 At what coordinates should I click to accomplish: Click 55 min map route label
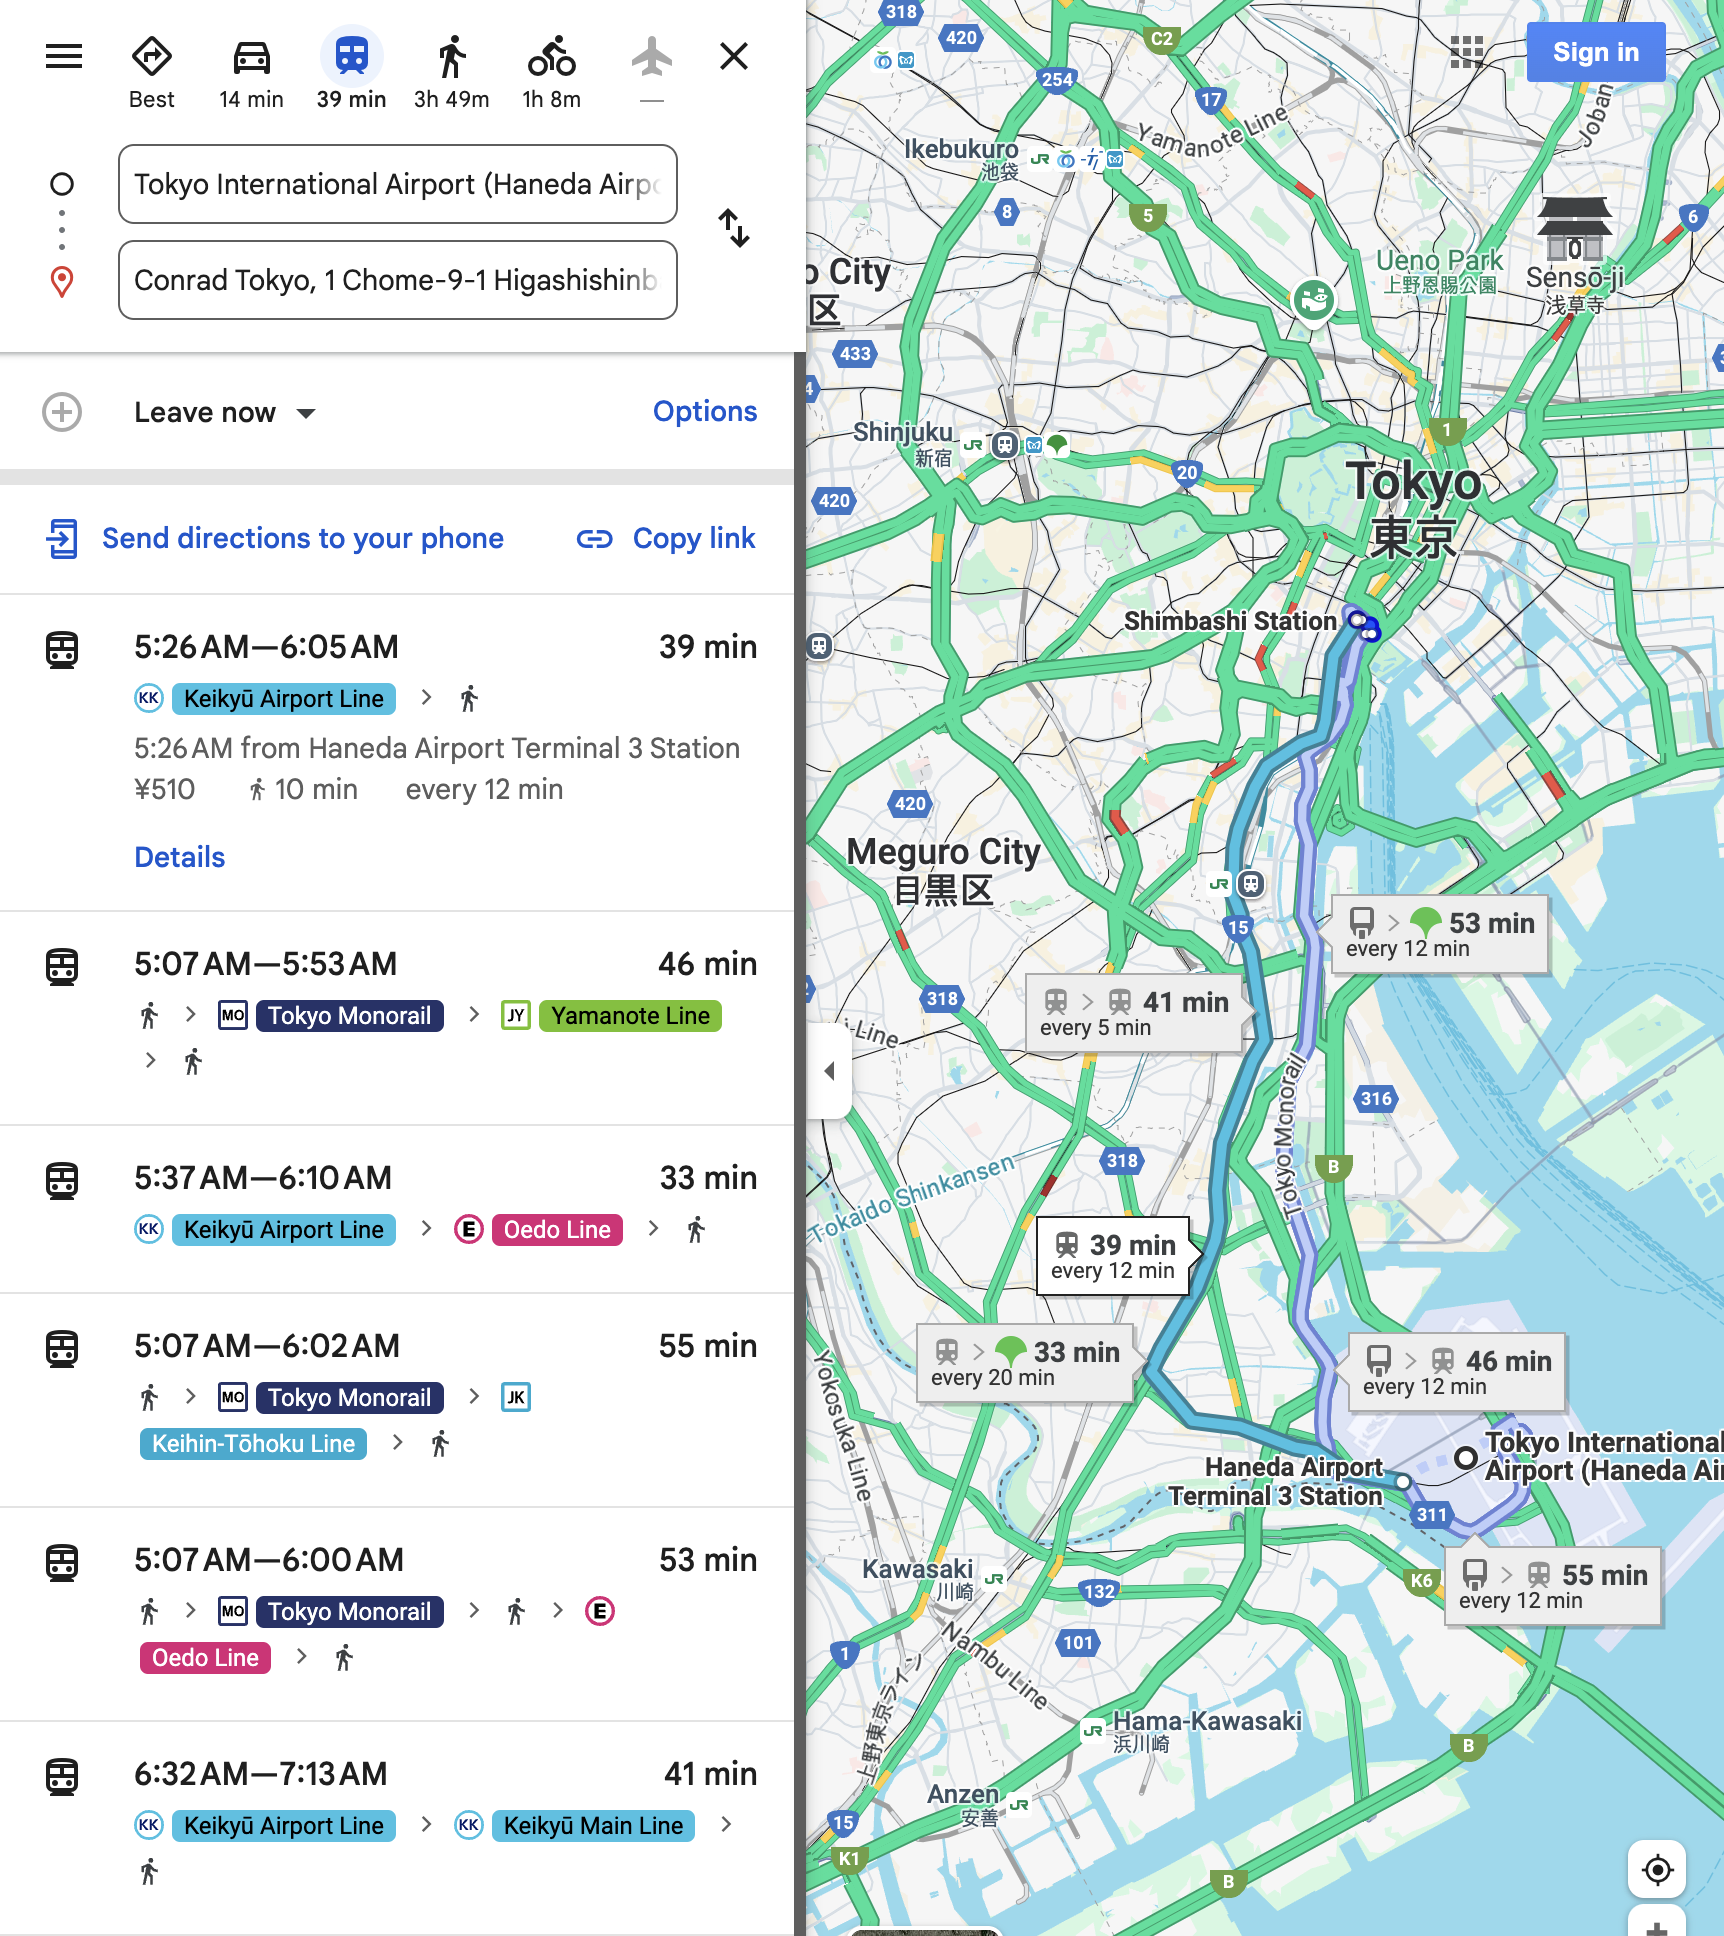tap(1553, 1586)
